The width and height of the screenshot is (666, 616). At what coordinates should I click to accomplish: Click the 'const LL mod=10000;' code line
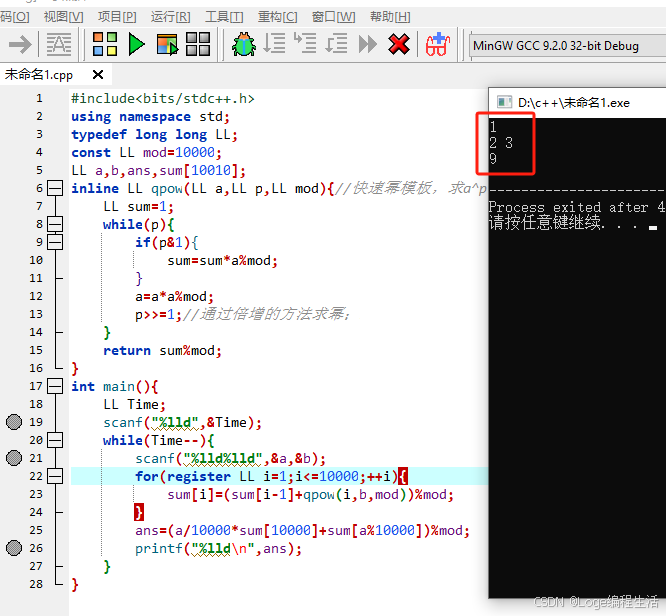[x=146, y=153]
